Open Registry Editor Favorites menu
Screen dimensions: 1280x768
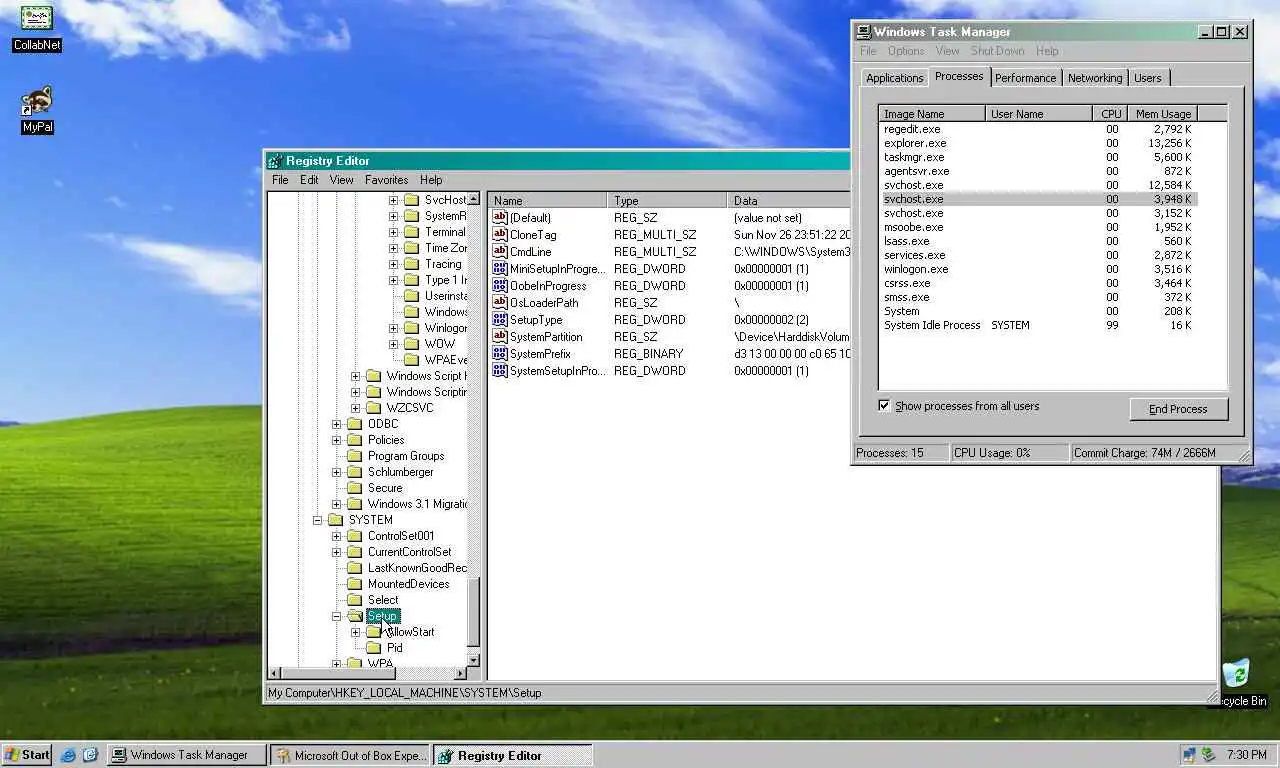386,180
